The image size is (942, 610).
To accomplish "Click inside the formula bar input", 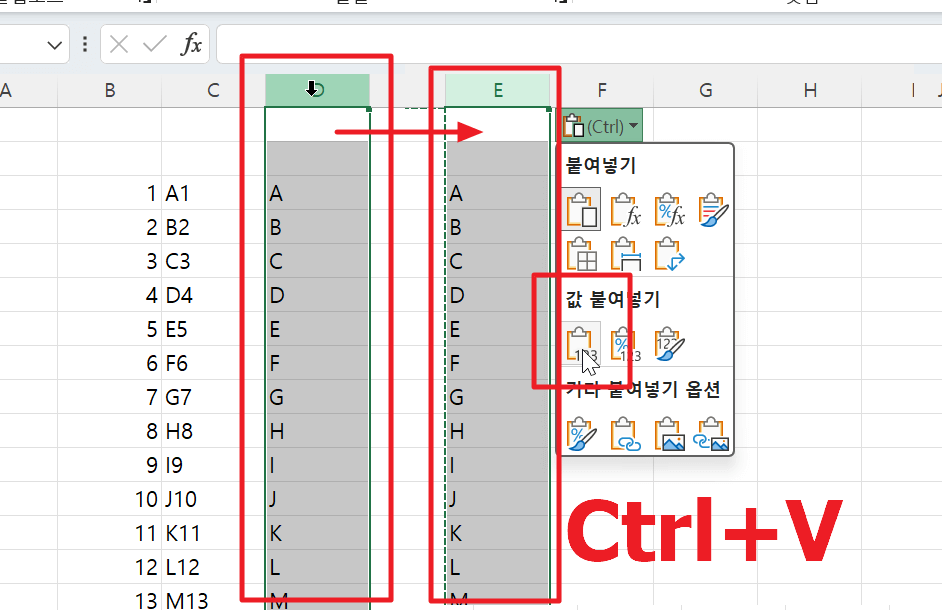I will 579,44.
